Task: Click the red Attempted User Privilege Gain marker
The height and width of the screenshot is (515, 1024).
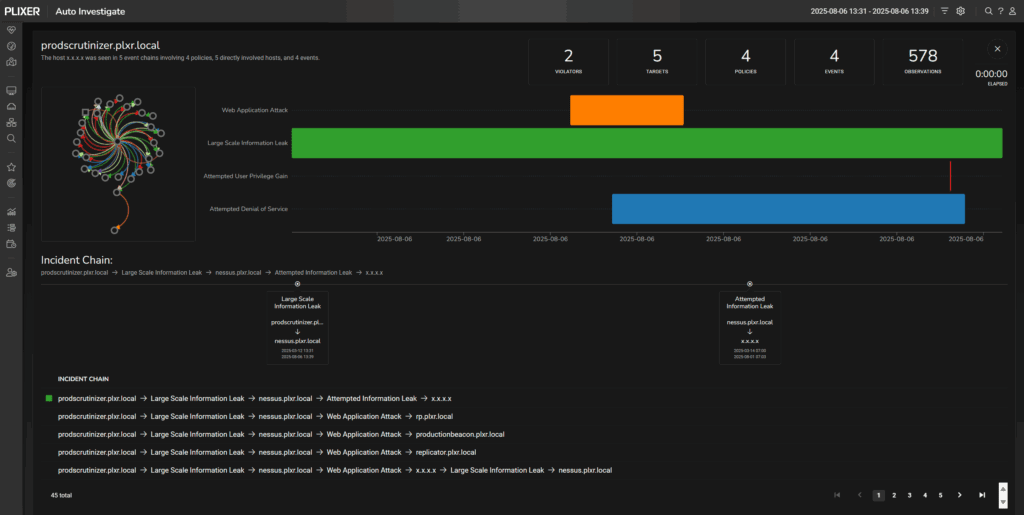Action: point(950,176)
